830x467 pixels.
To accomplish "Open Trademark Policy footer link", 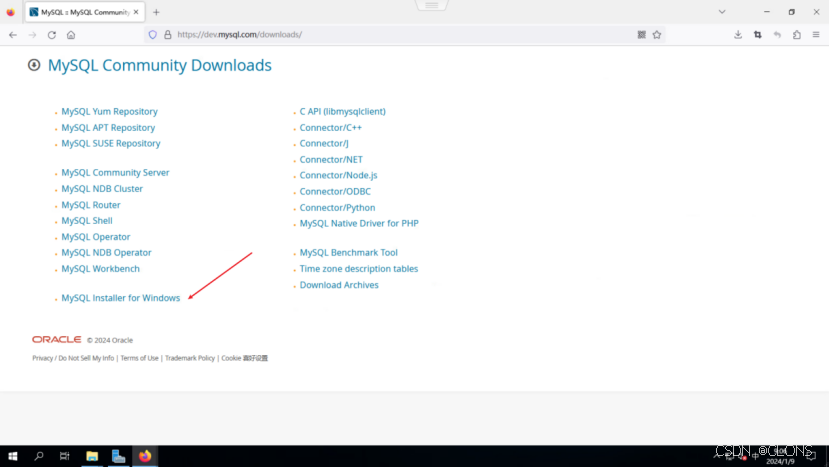I will click(x=190, y=358).
